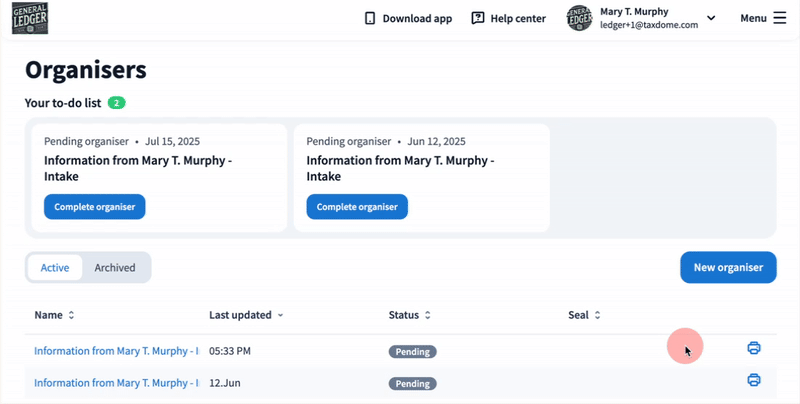Click the General Ledger logo

coord(29,18)
